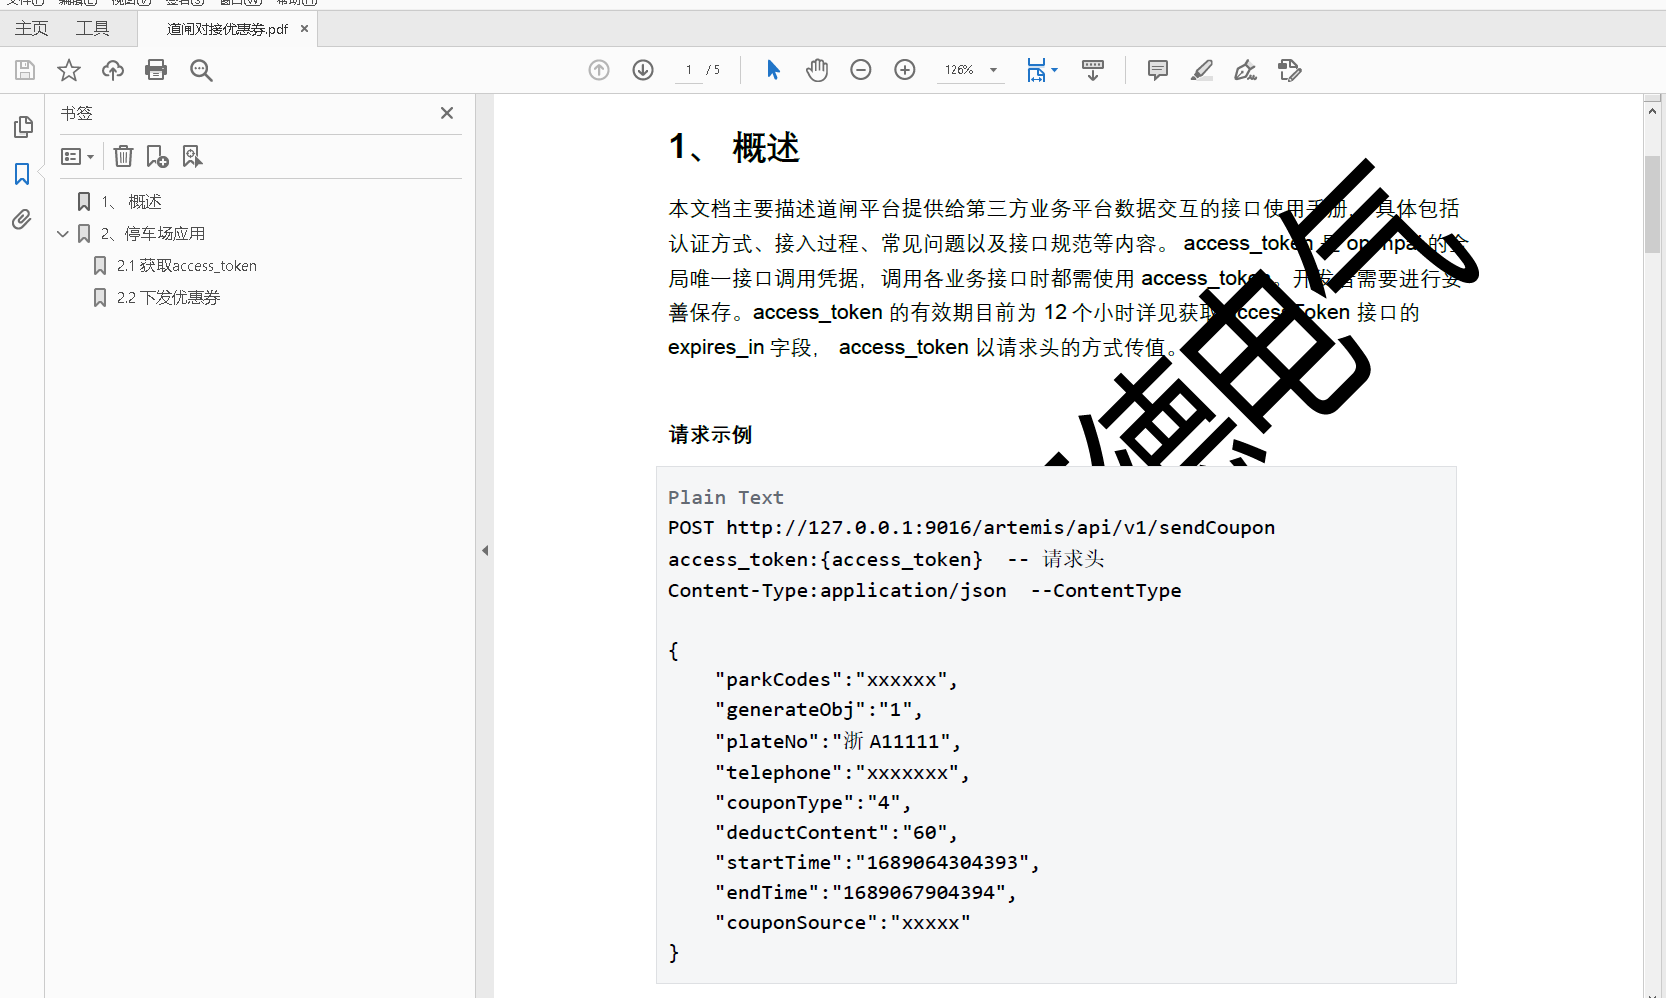Viewport: 1666px width, 998px height.
Task: Delete selected bookmark with trash icon
Action: tap(123, 156)
